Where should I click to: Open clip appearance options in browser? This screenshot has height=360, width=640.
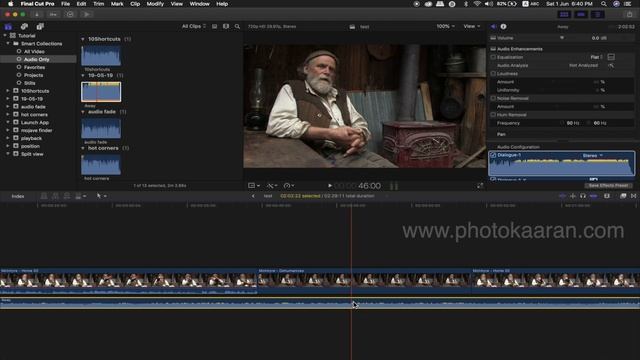pyautogui.click(x=226, y=27)
